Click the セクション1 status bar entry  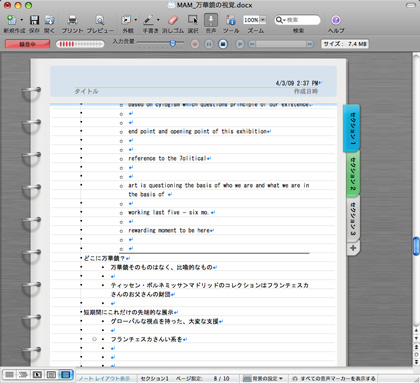[x=154, y=379]
